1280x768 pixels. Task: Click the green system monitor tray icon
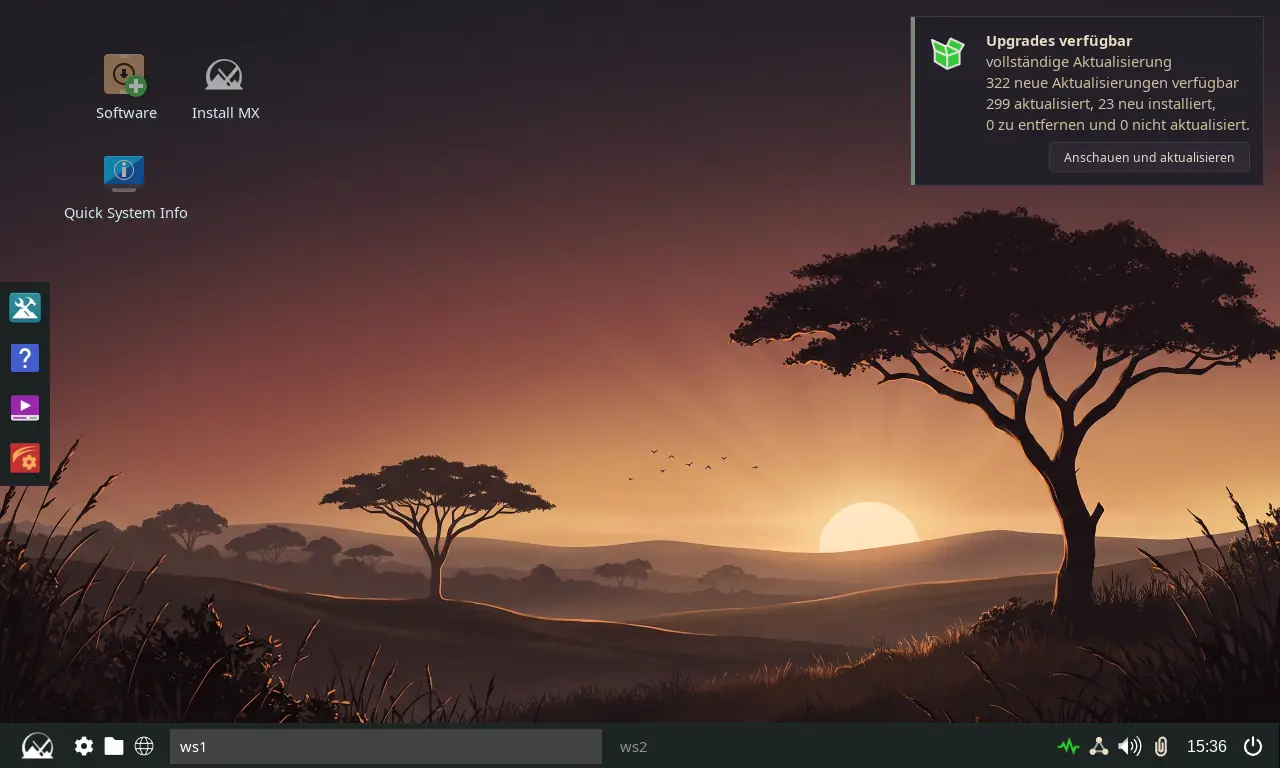pyautogui.click(x=1068, y=746)
